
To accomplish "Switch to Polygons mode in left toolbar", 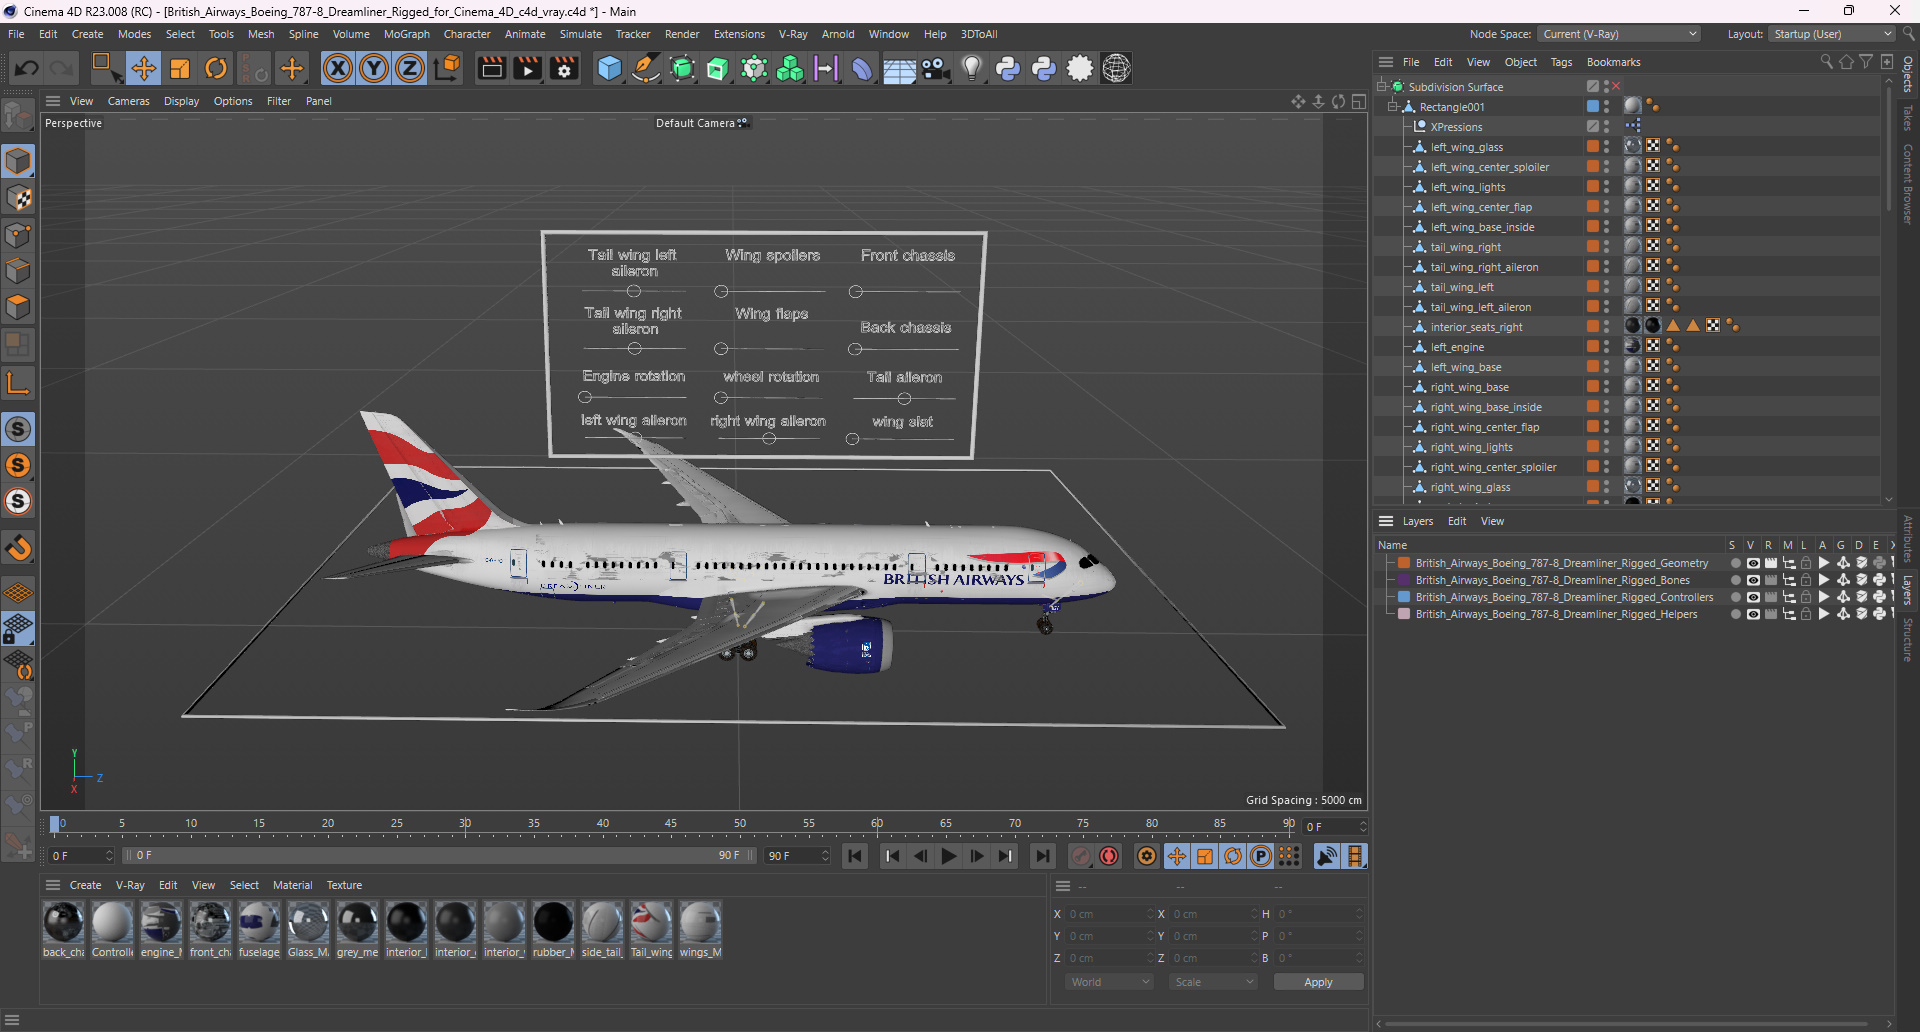I will click(18, 308).
